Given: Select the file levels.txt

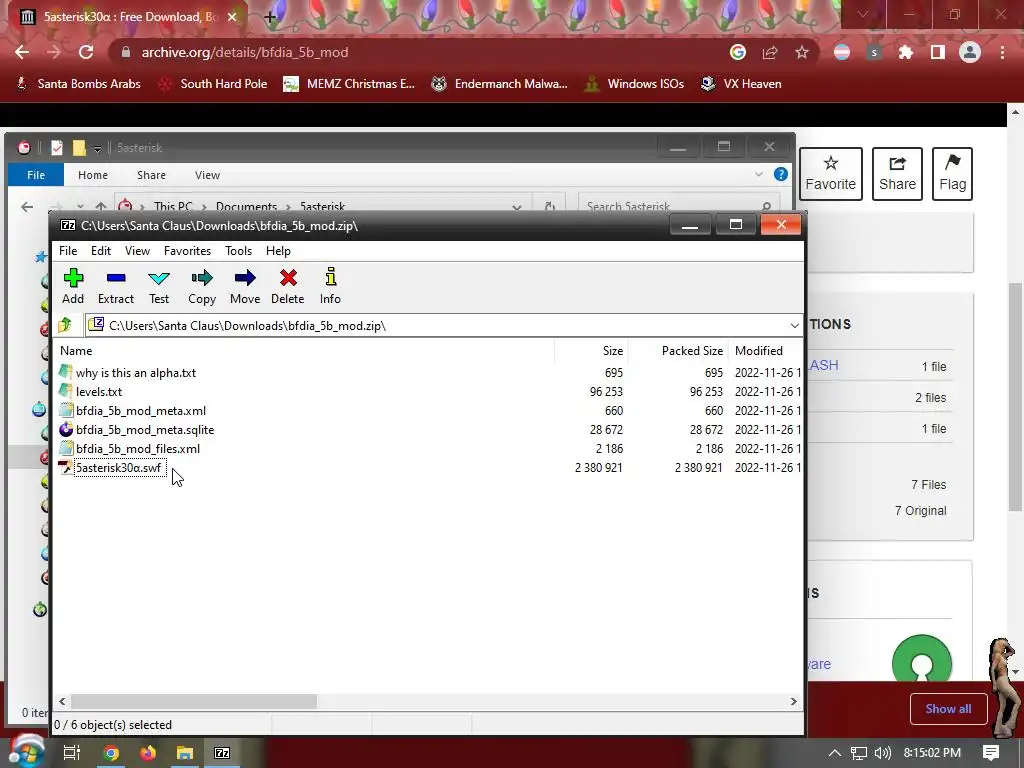Looking at the screenshot, I should click(99, 392).
